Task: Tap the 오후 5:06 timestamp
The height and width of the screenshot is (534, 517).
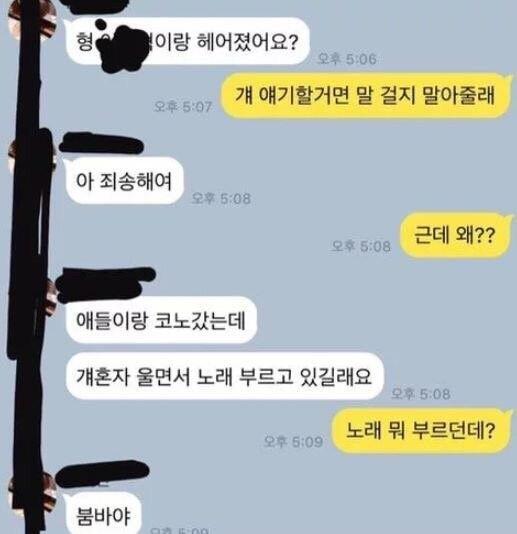Action: coord(347,59)
